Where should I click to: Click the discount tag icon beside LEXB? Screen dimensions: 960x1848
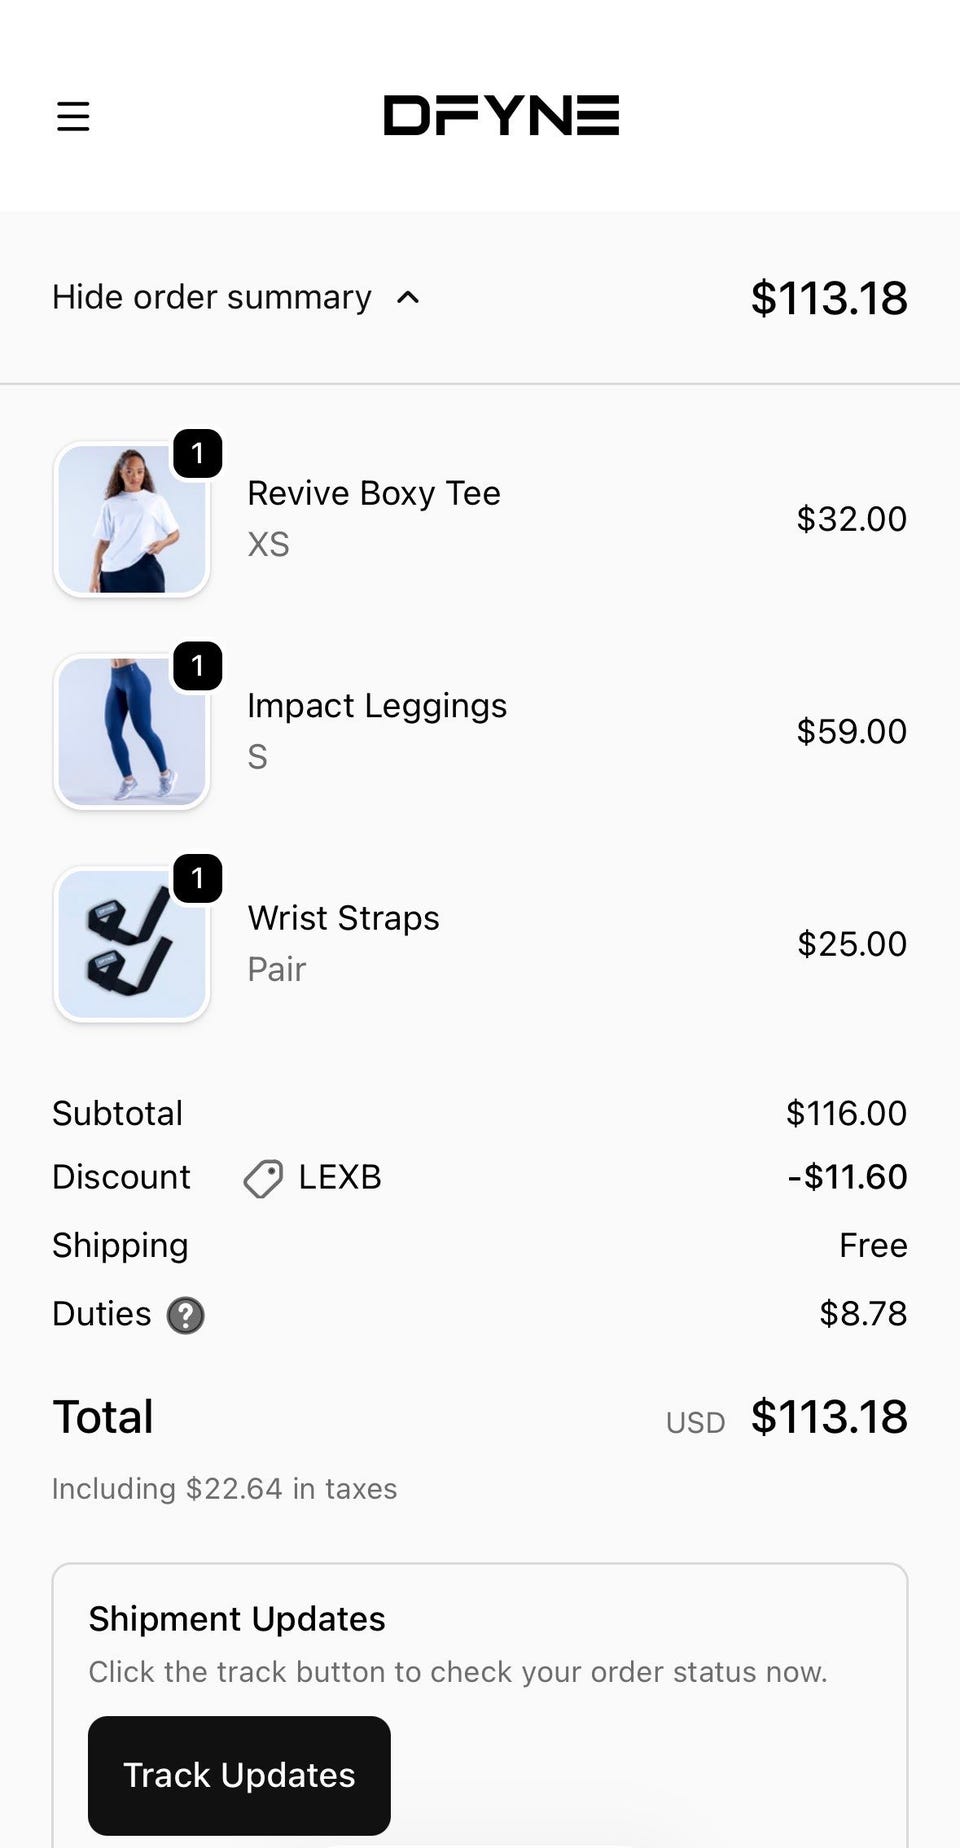tap(263, 1179)
